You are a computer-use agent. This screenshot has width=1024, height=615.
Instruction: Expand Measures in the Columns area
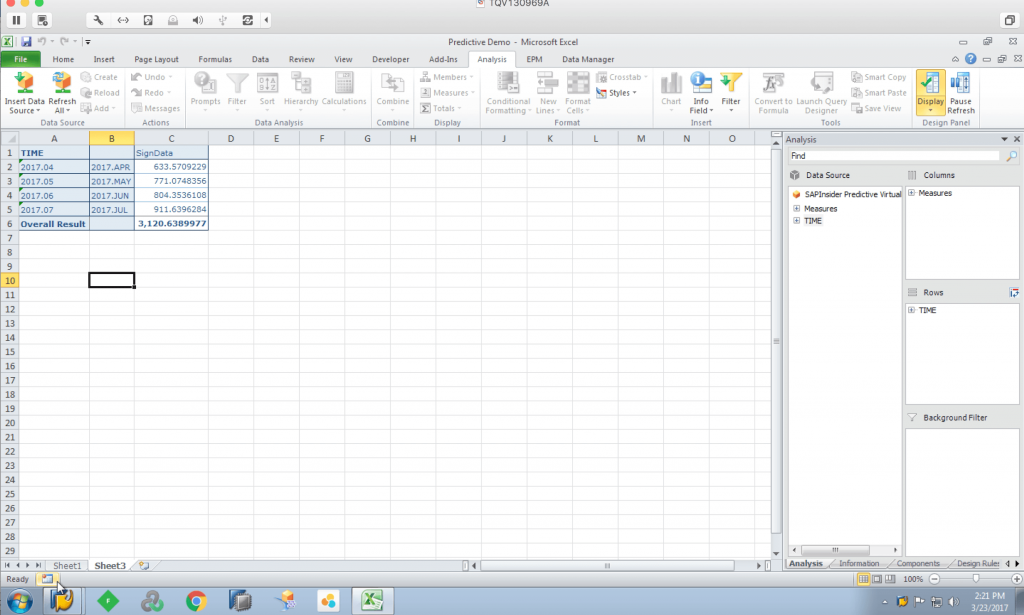912,193
